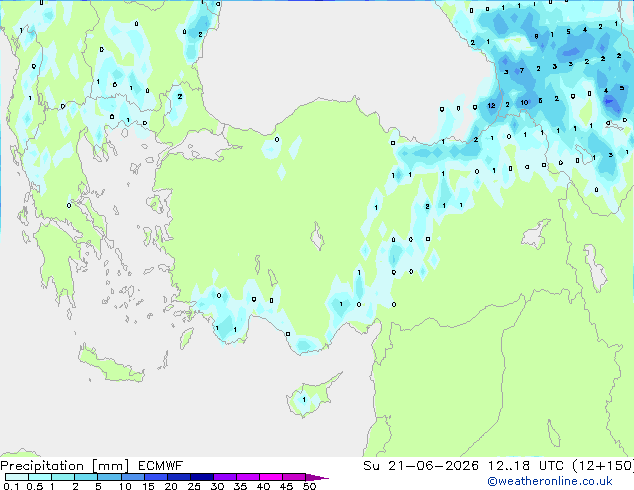
Task: Click the legend tick label '45'
Action: 286,486
